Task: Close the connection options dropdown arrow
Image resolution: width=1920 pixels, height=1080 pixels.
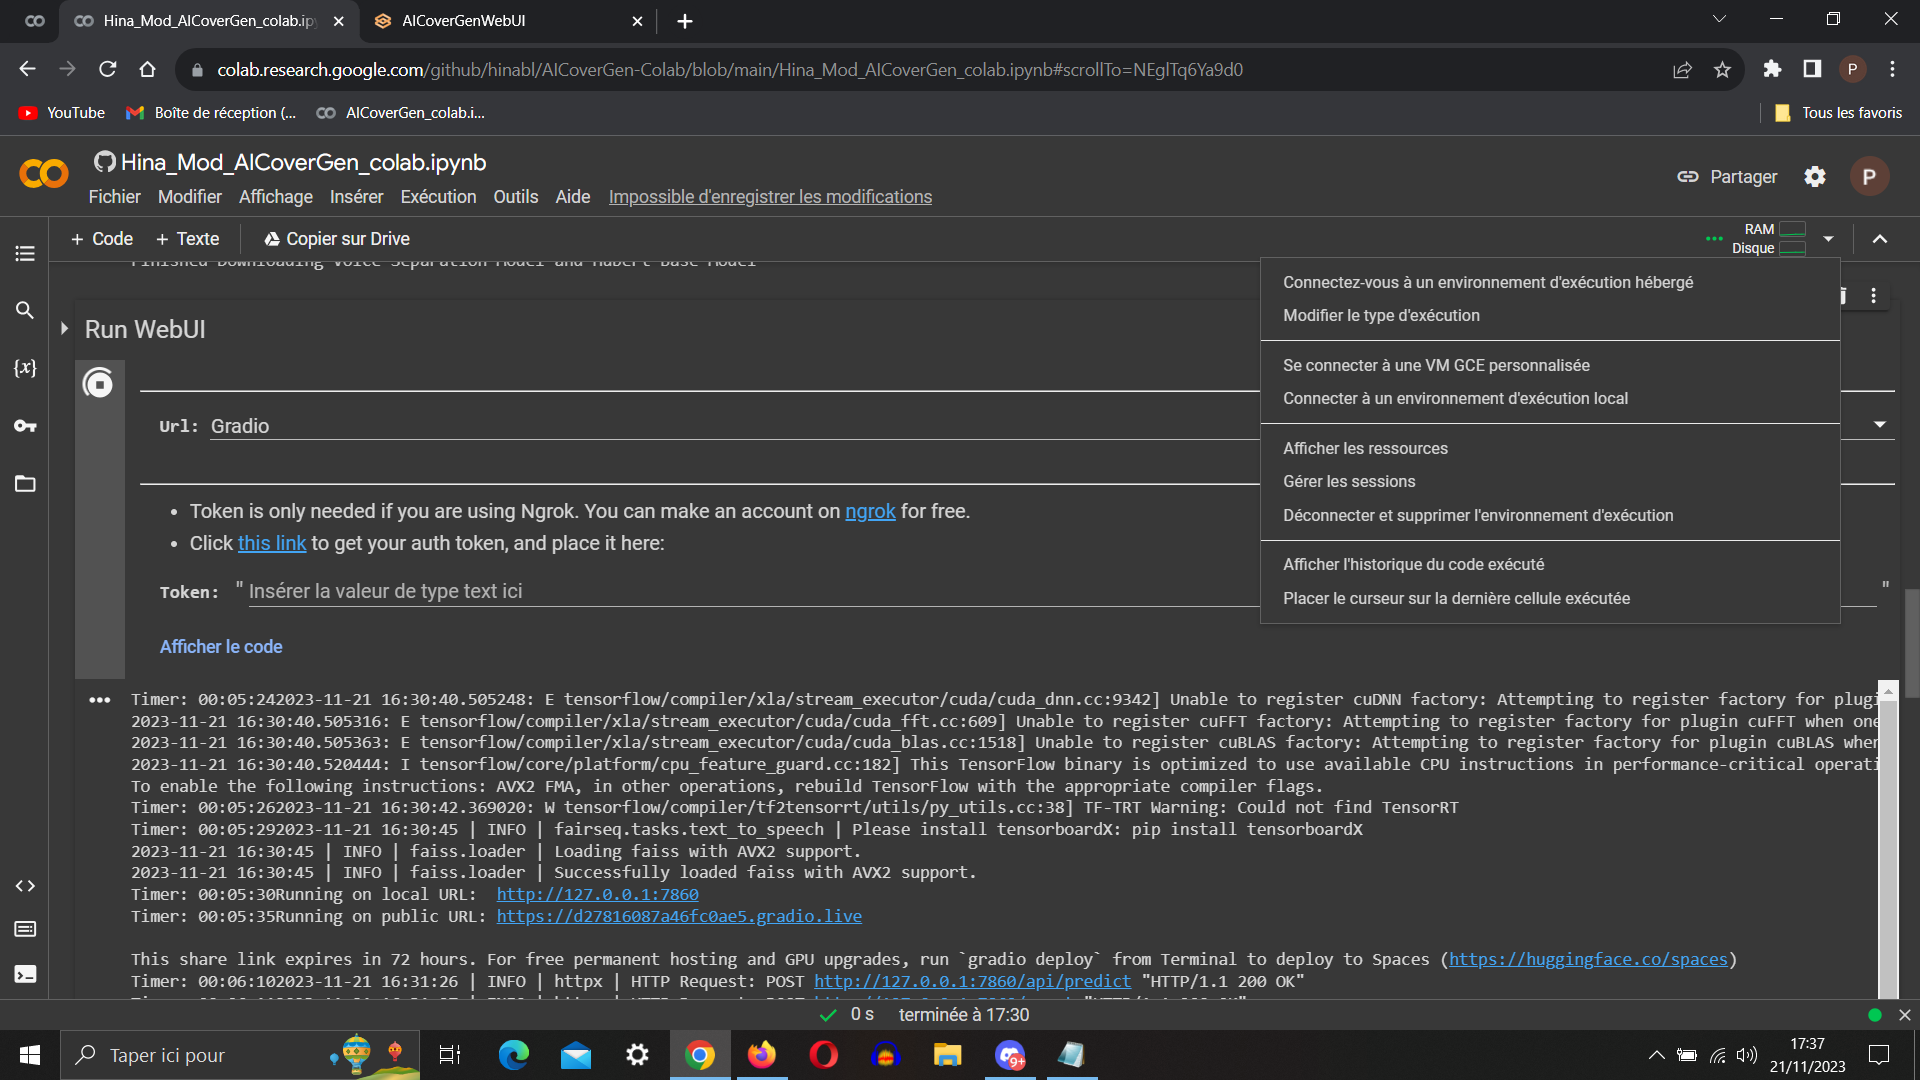Action: [x=1828, y=239]
